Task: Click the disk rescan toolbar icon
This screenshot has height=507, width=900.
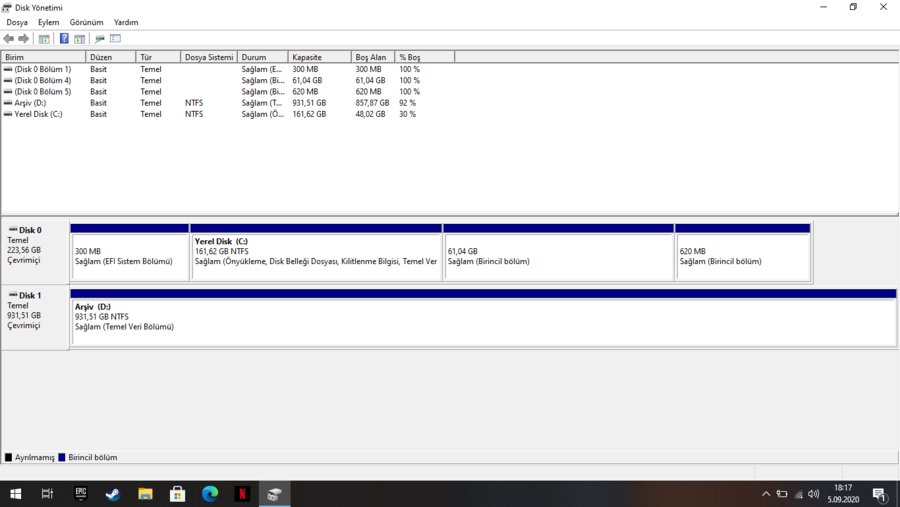Action: pyautogui.click(x=99, y=38)
